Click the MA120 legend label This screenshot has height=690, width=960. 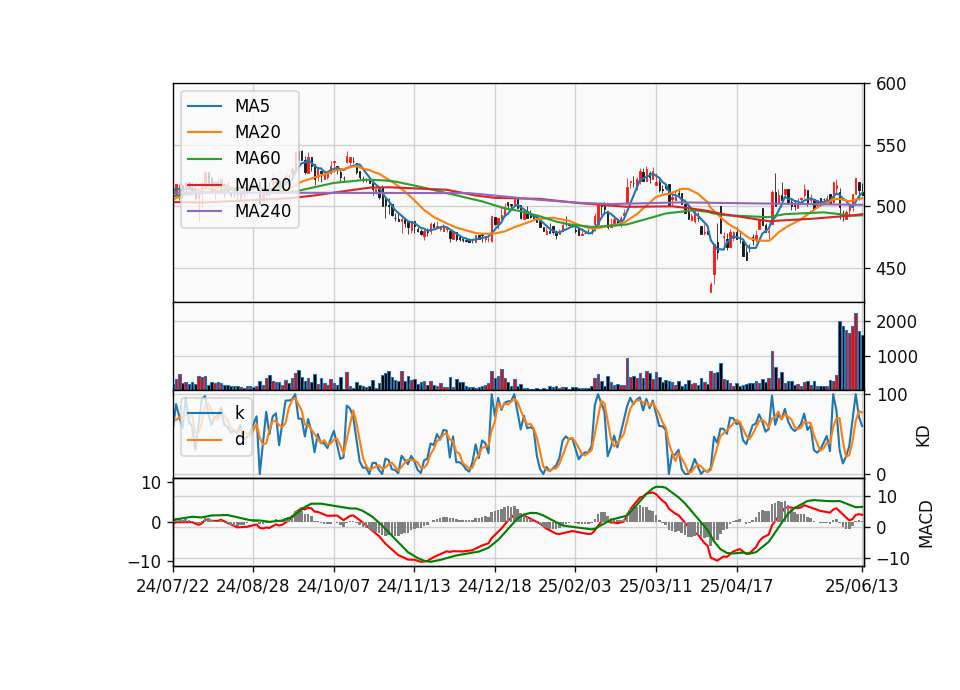tap(263, 185)
